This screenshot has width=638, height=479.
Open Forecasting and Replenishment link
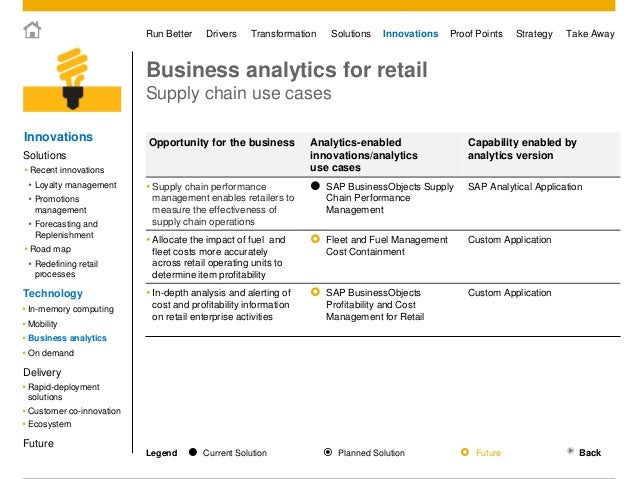[66, 229]
